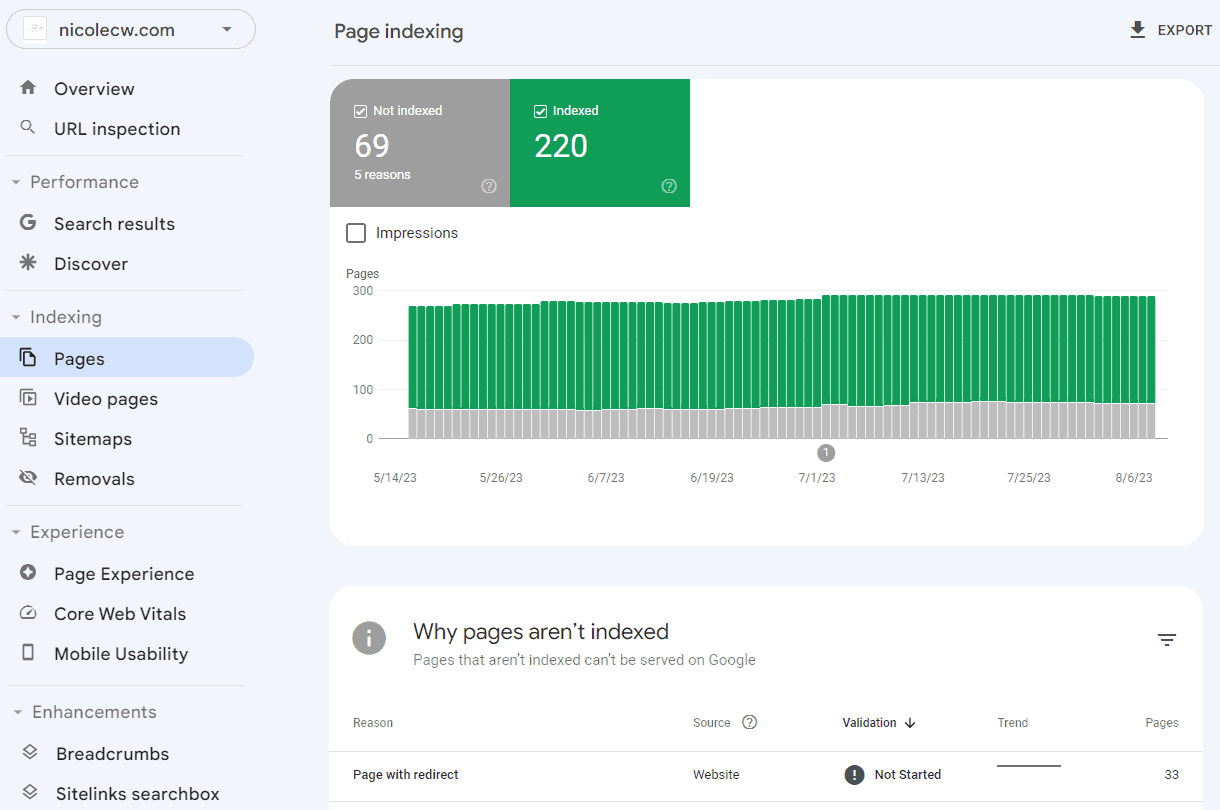Click the info icon beside Why pages aren't indexed
Viewport: 1220px width, 810px height.
pos(369,638)
